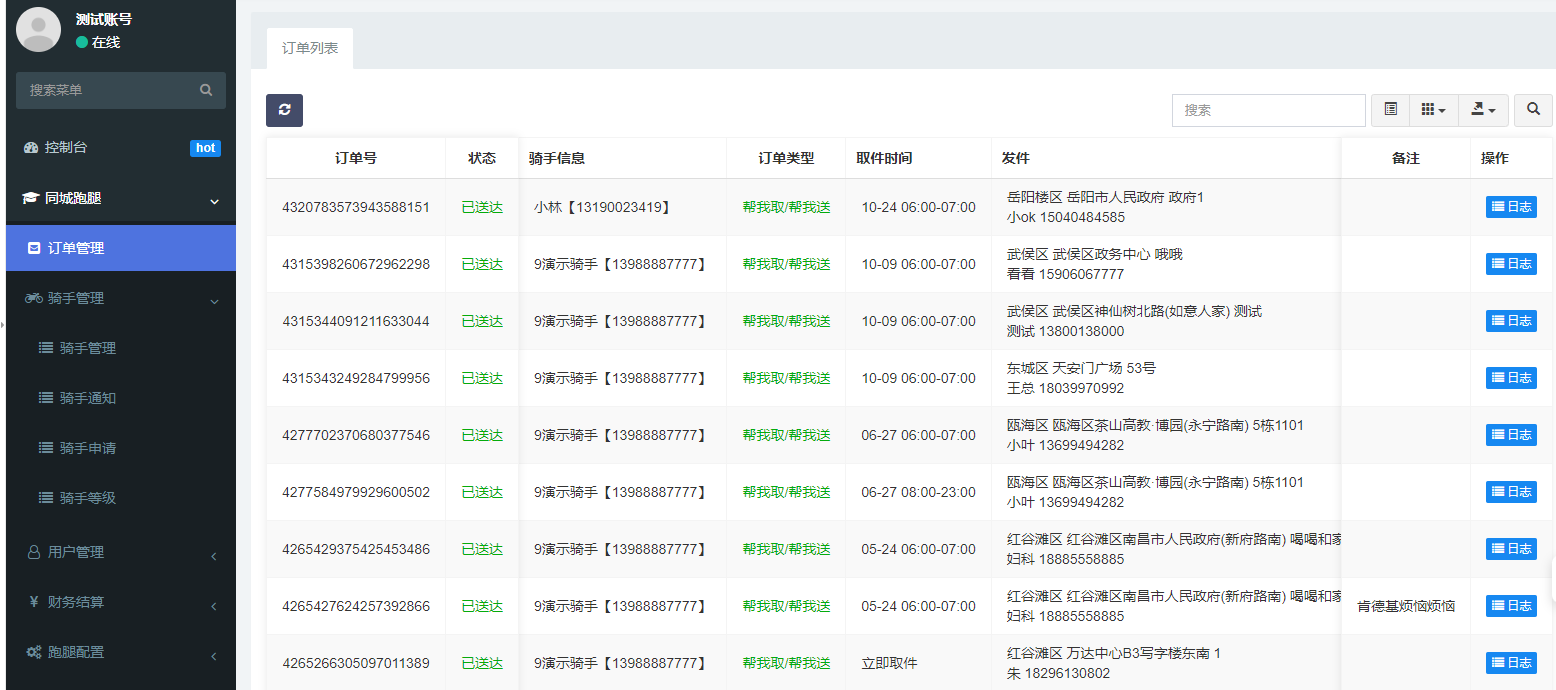Click the list icon beside 骑手通知
Image resolution: width=1556 pixels, height=690 pixels.
click(45, 398)
